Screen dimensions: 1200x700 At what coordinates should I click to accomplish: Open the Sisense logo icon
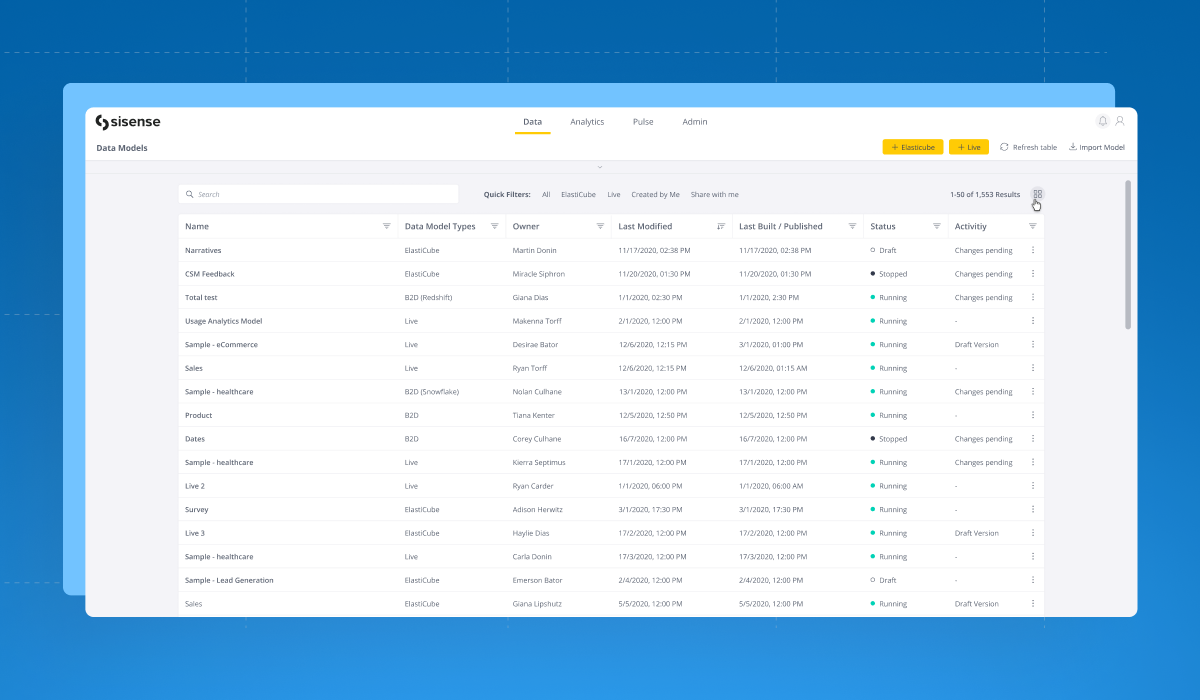pos(101,121)
